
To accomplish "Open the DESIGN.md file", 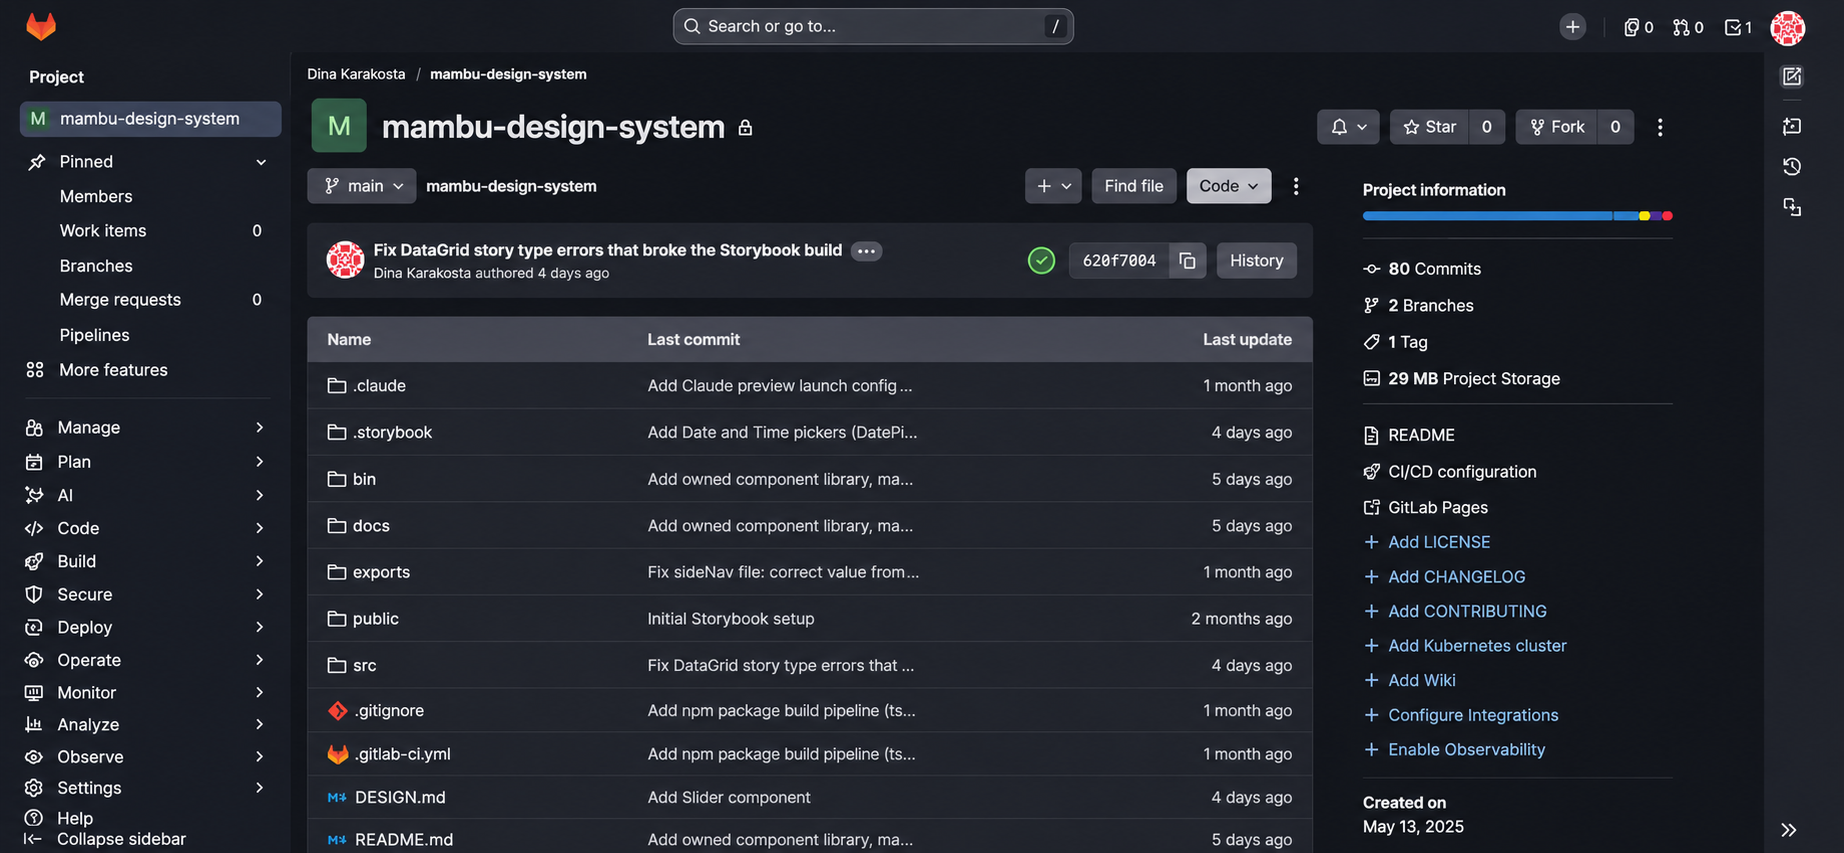I will [400, 797].
